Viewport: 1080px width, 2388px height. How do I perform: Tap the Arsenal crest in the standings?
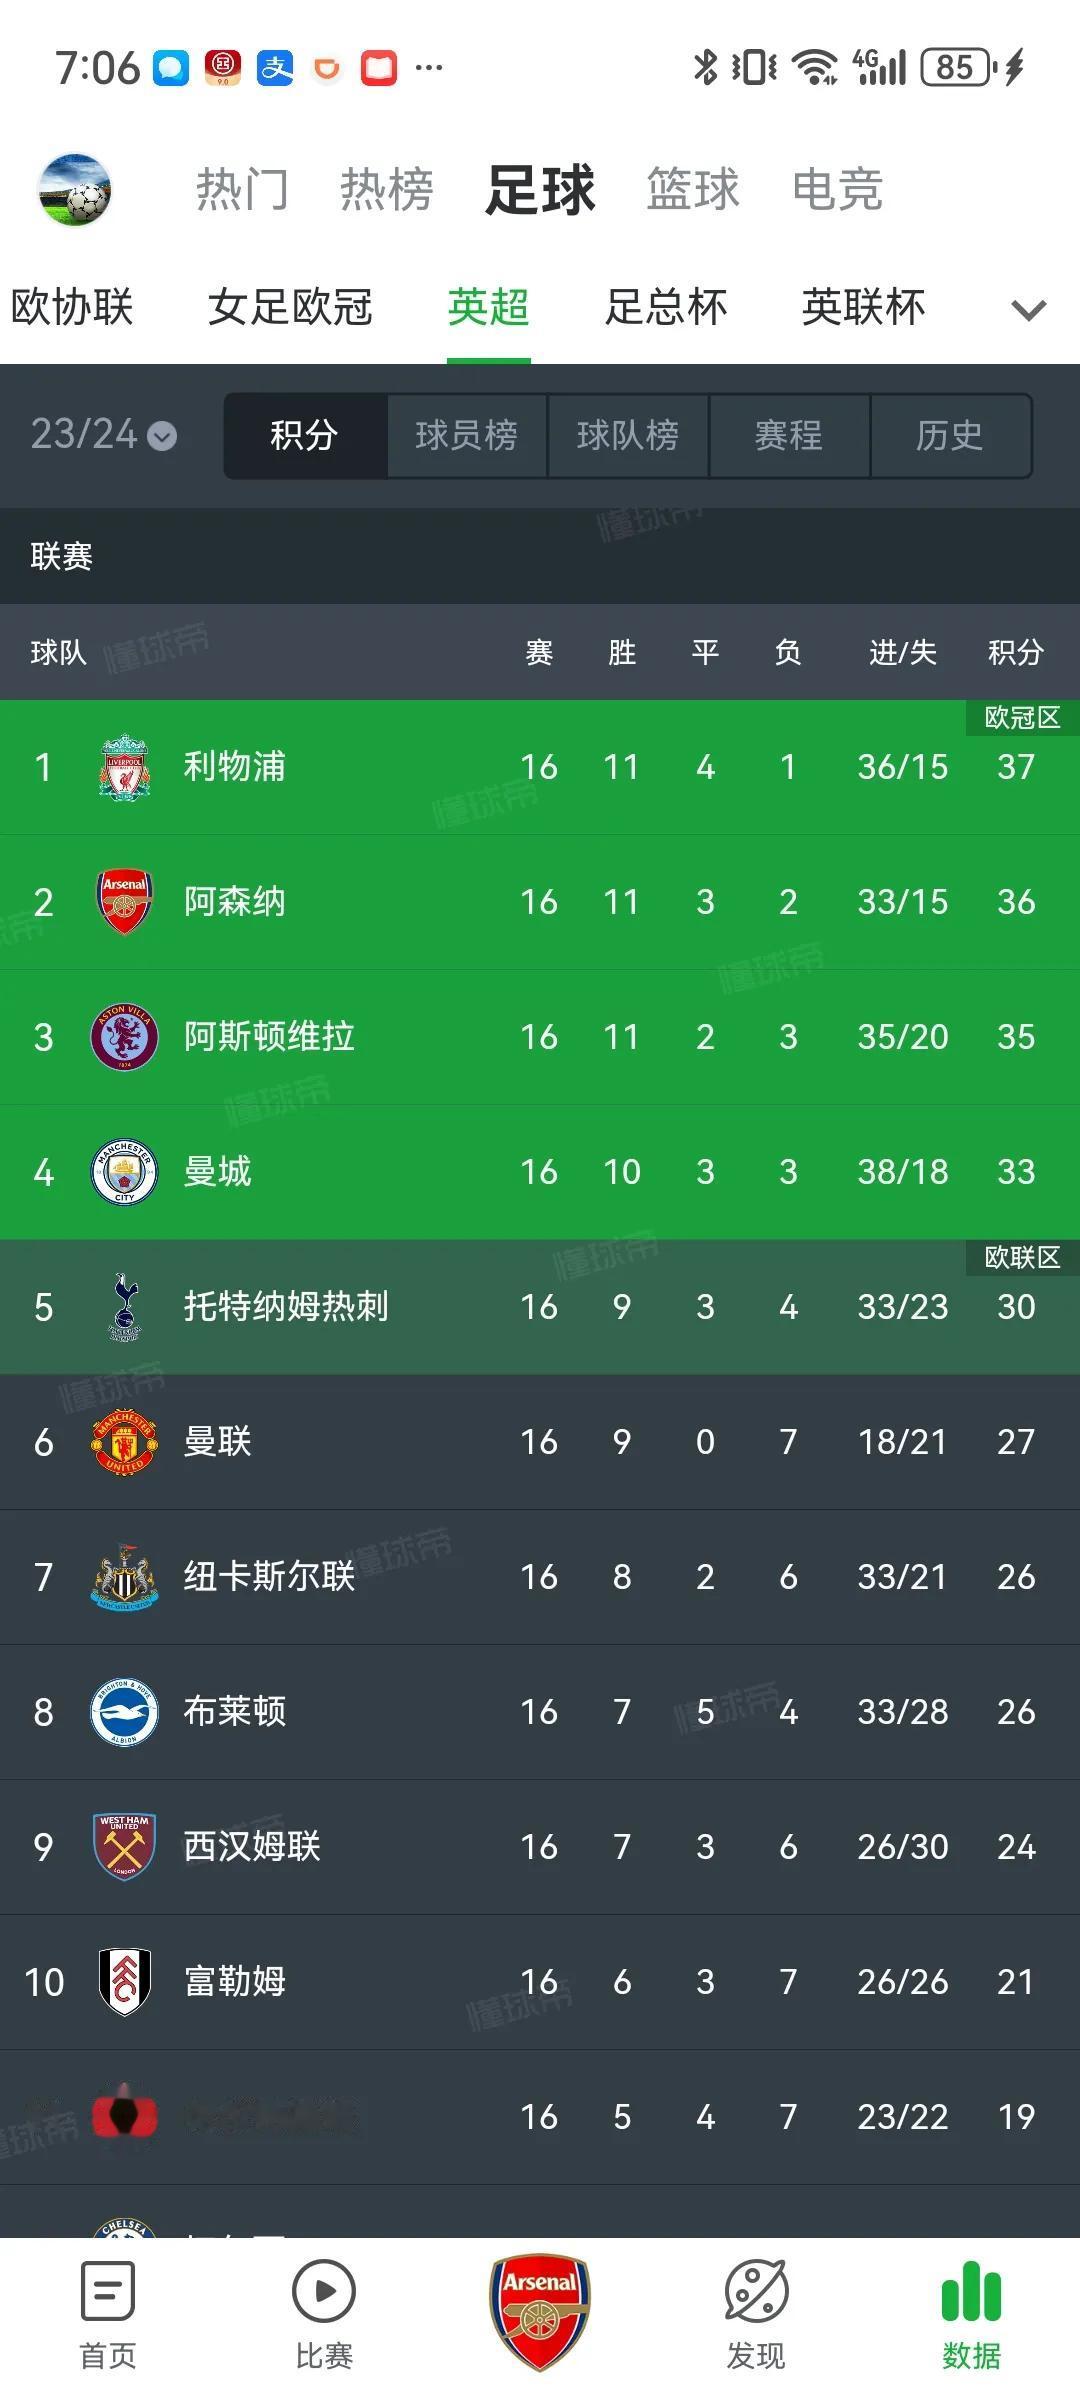[122, 902]
